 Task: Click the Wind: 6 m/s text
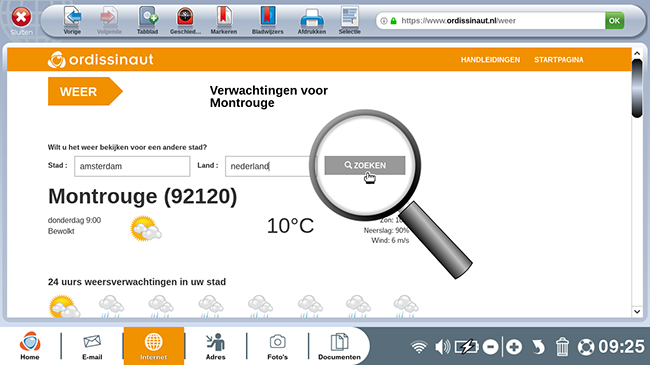point(390,241)
